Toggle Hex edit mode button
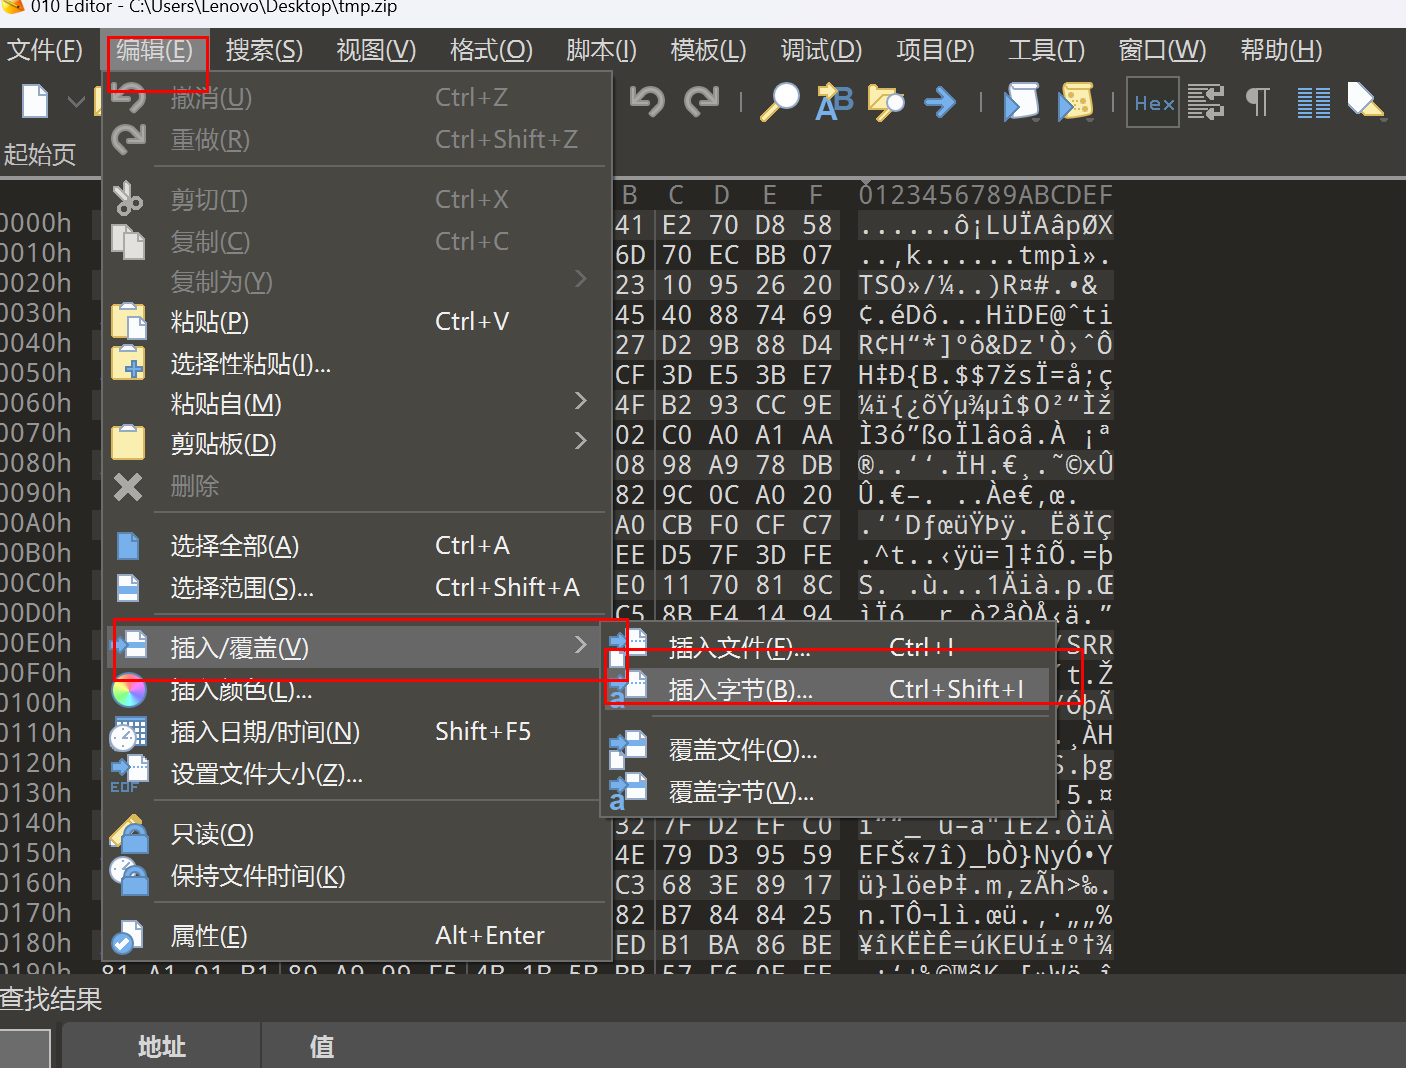Viewport: 1406px width, 1068px height. [x=1153, y=102]
